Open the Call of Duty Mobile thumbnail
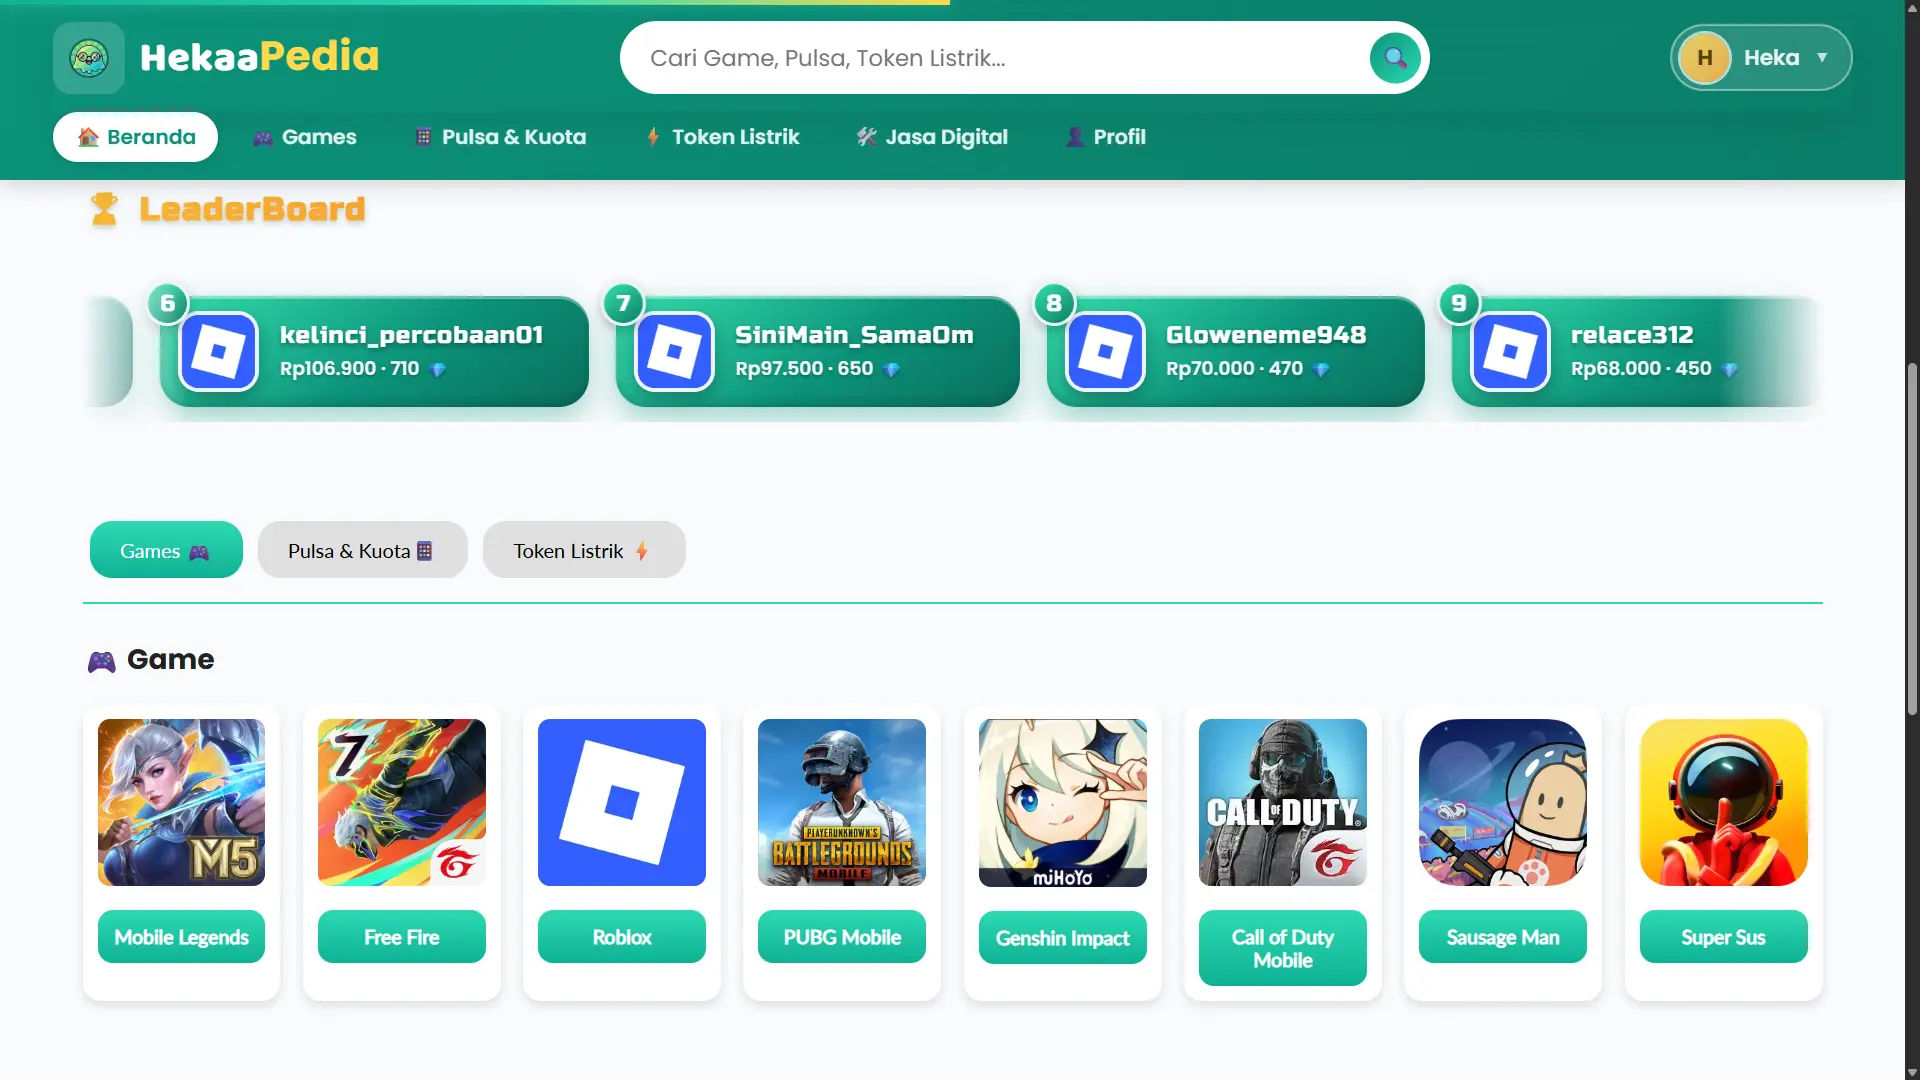The image size is (1920, 1080). coord(1283,803)
